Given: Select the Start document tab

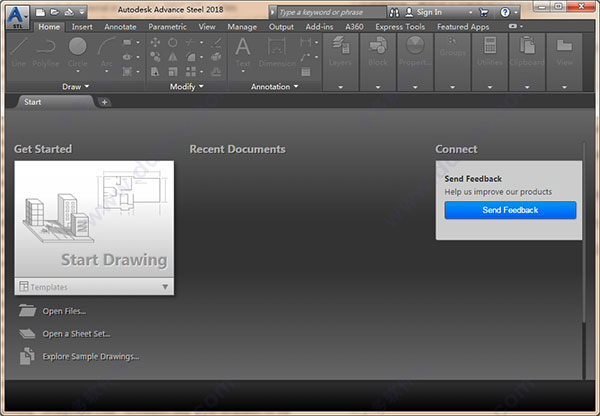Looking at the screenshot, I should (x=55, y=102).
